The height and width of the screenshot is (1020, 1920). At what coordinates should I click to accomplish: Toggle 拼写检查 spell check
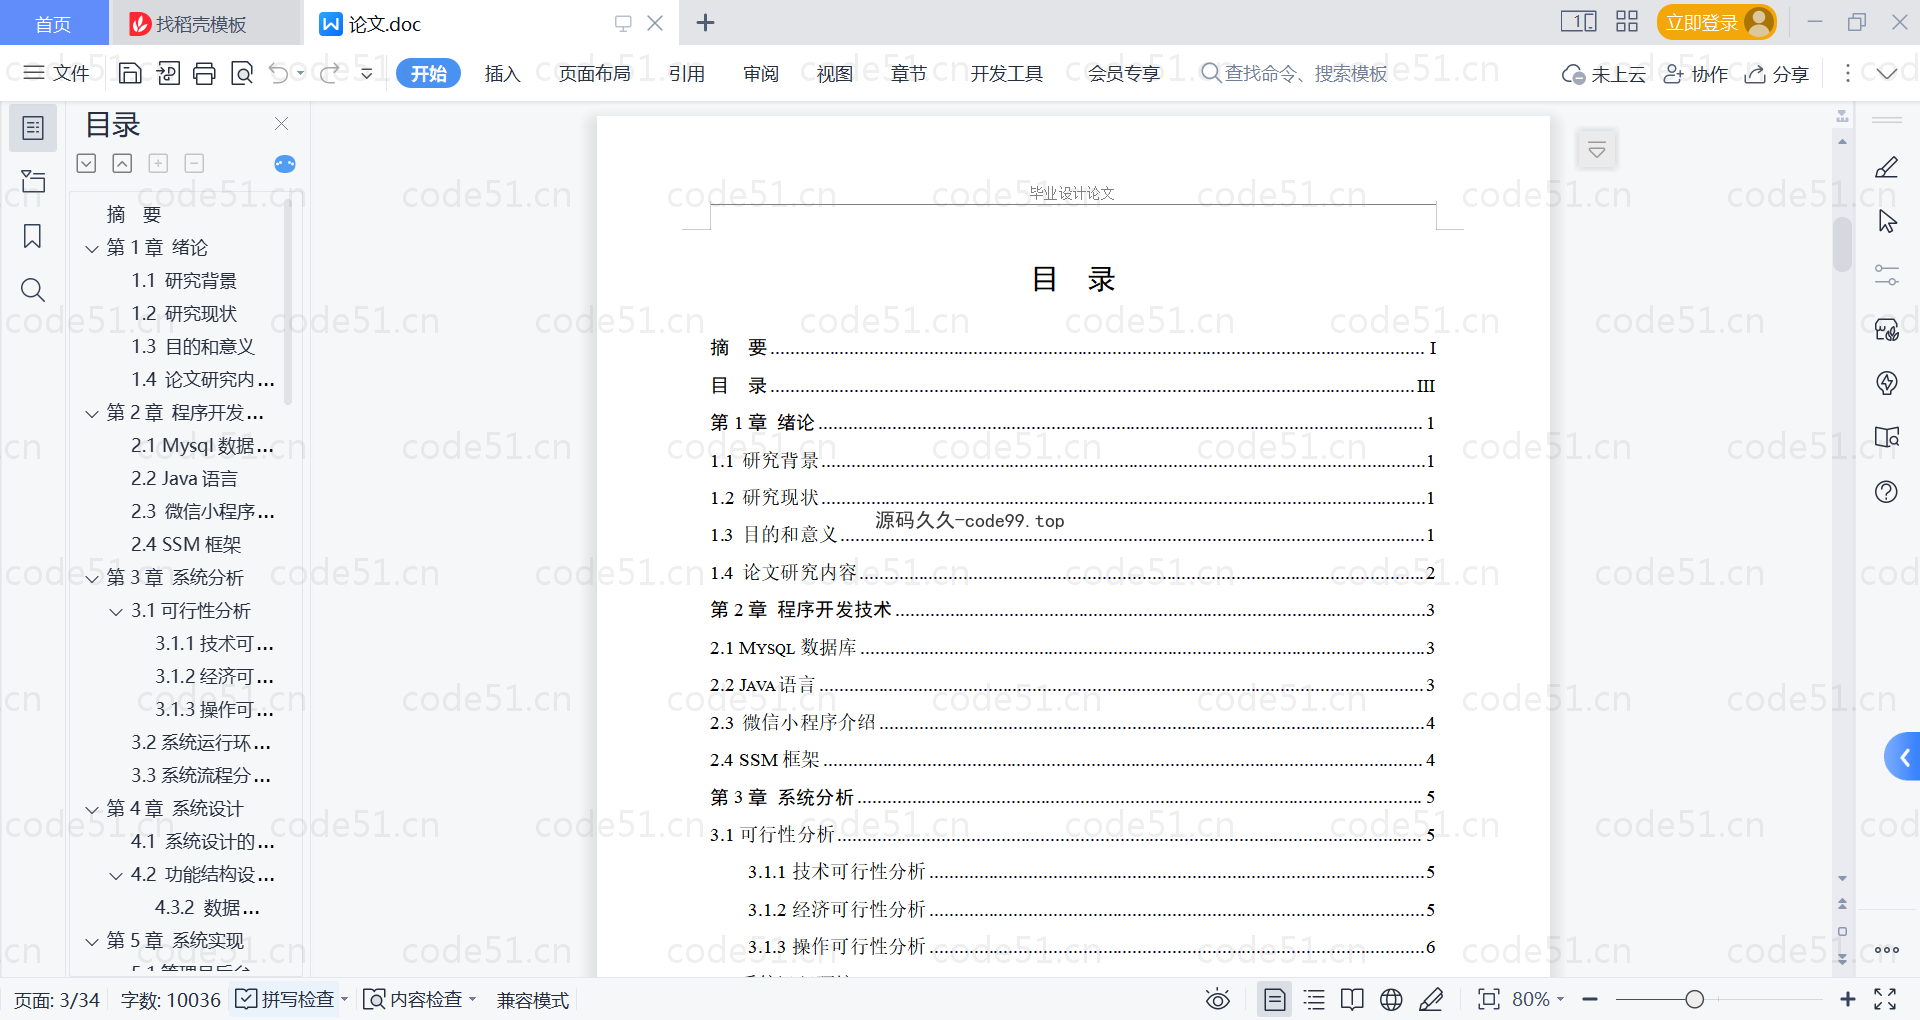pos(284,999)
